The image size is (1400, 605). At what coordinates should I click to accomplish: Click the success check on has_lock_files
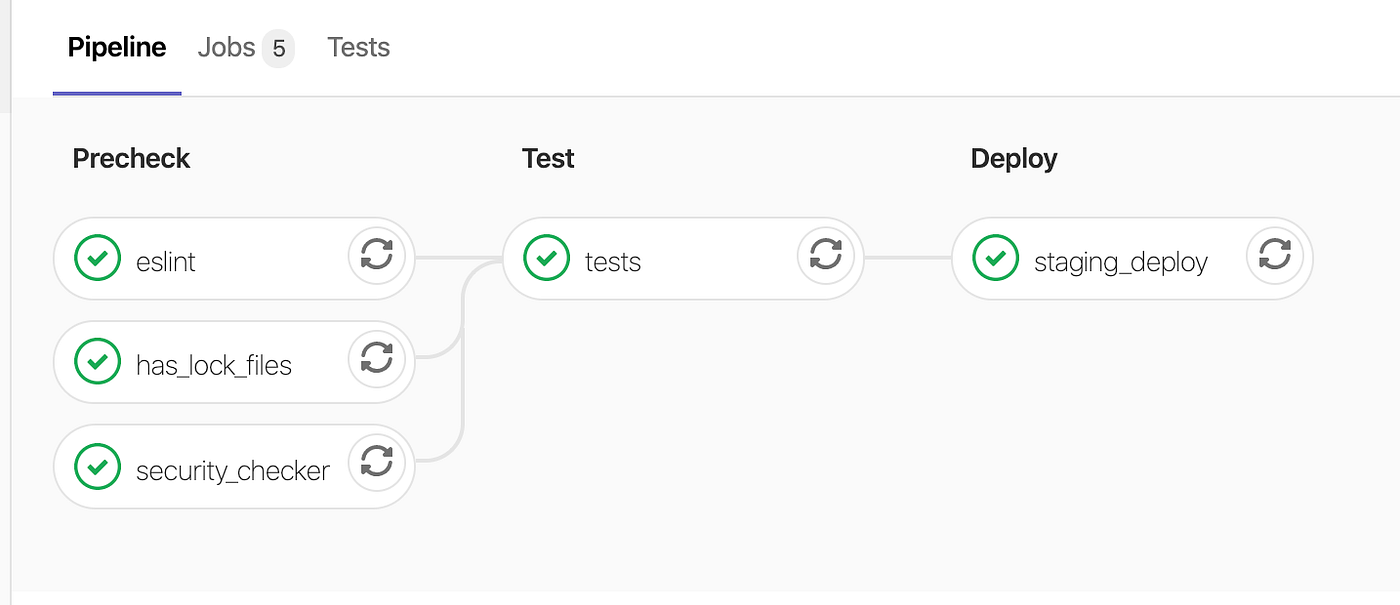coord(97,363)
